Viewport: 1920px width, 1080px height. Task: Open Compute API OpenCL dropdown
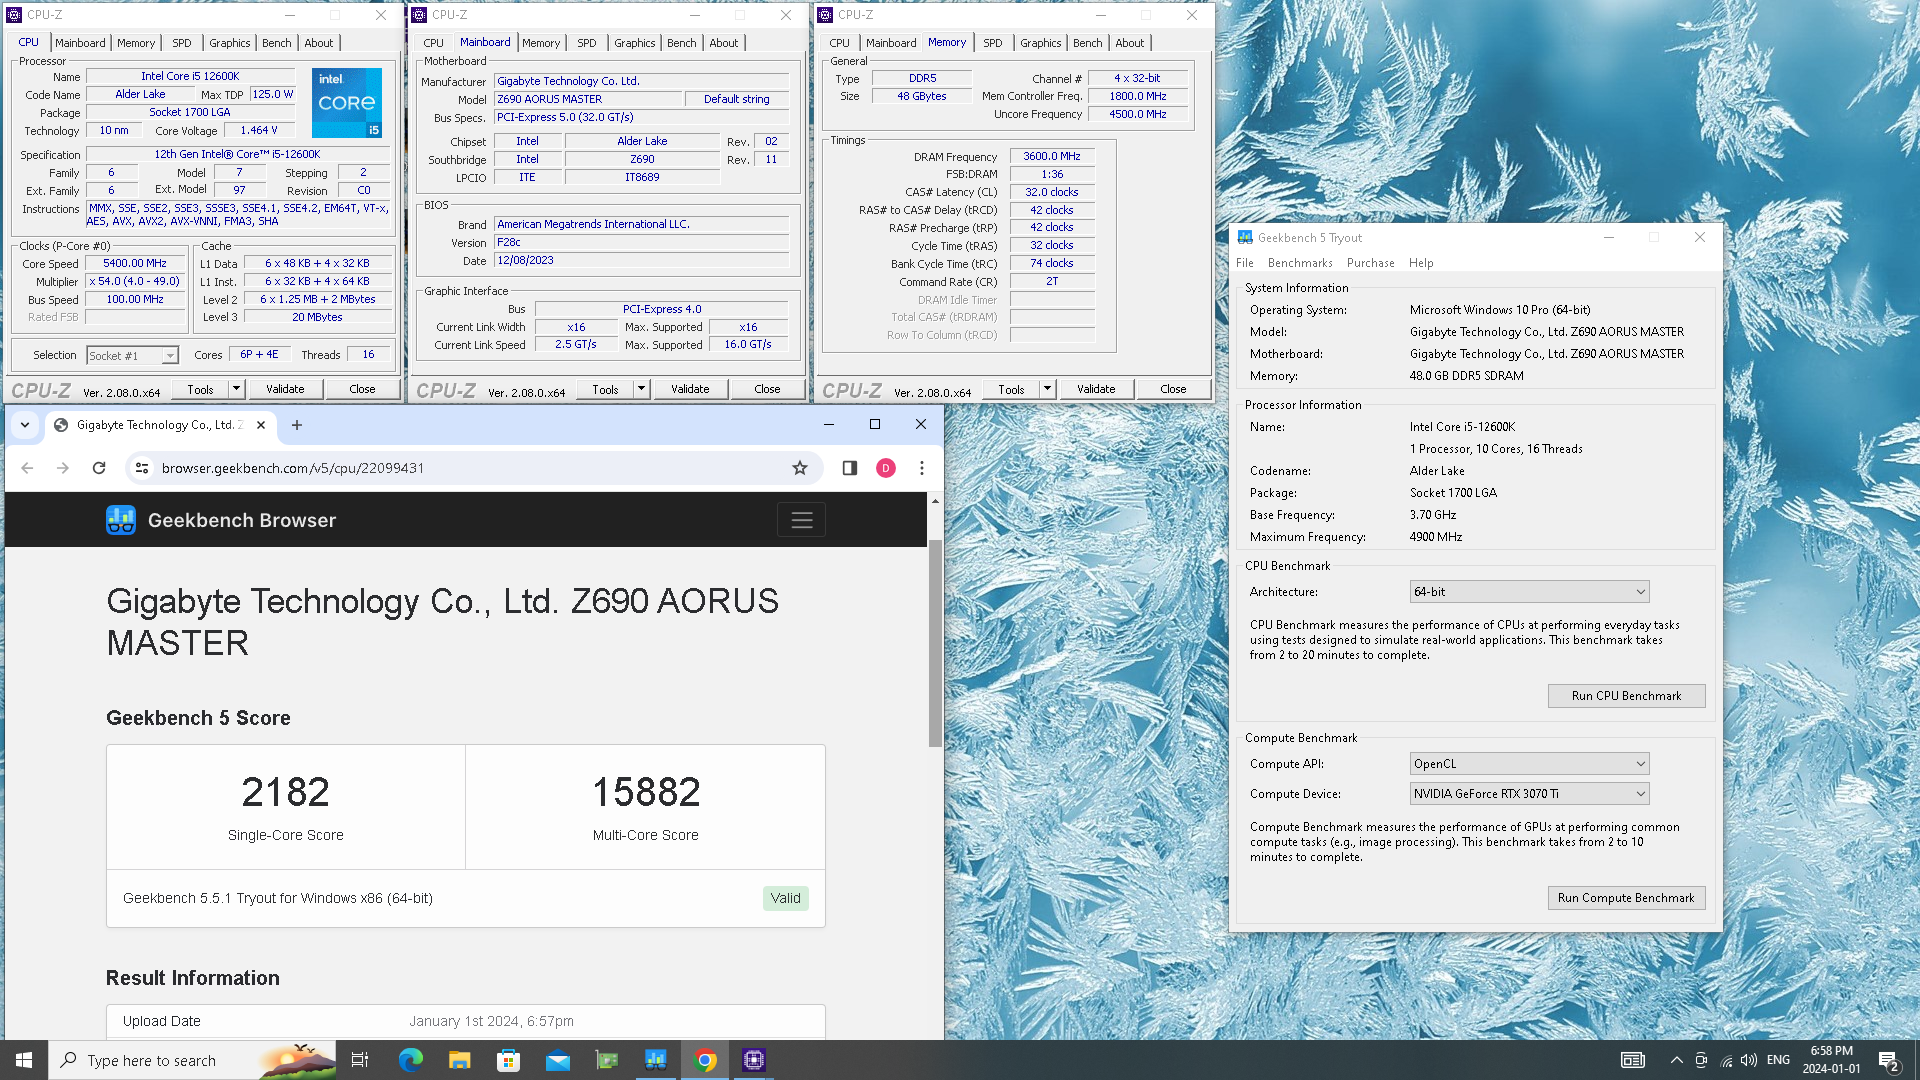pos(1529,764)
